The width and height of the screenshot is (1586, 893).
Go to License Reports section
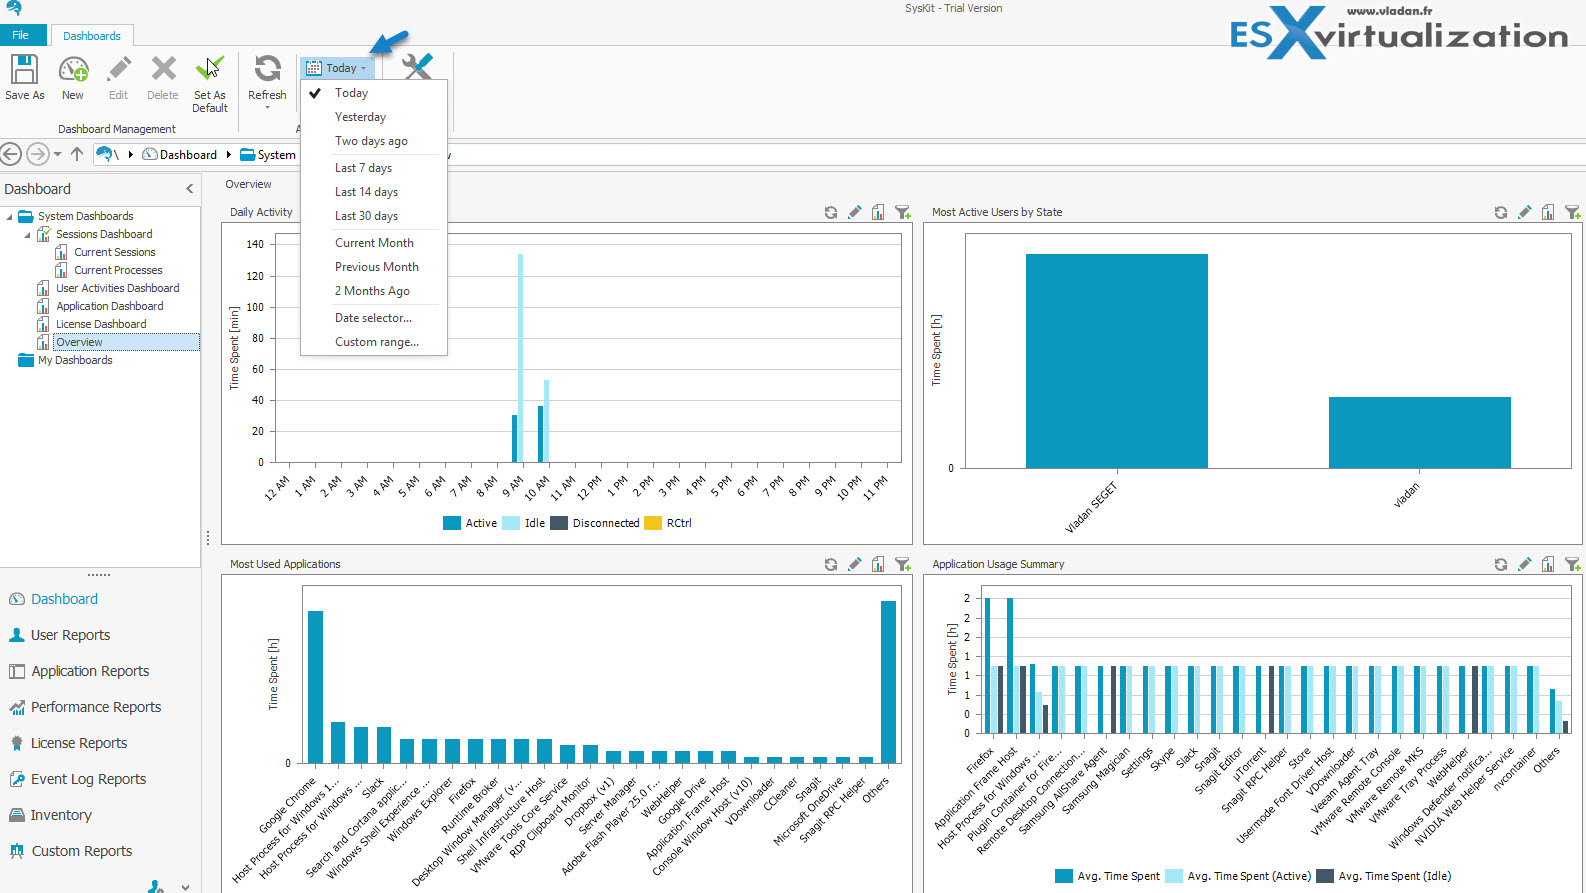click(79, 743)
